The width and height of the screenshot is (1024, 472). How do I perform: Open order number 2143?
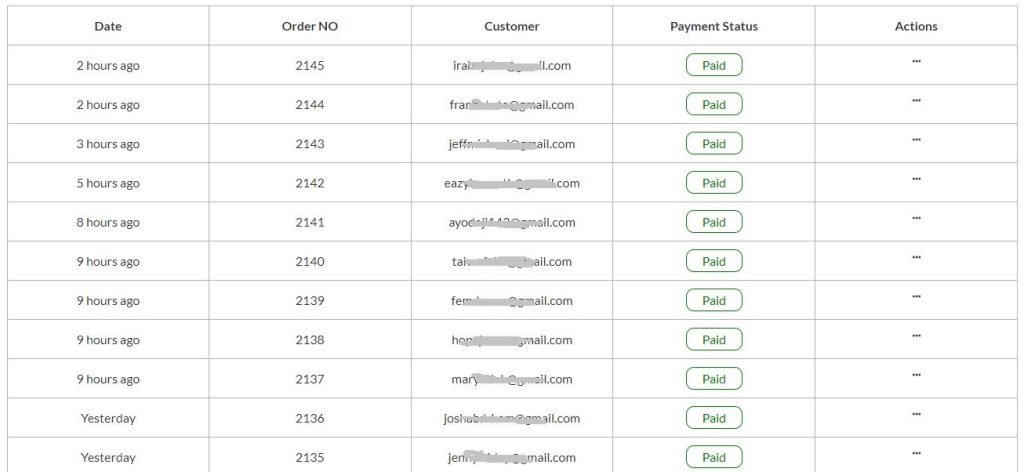pos(310,144)
